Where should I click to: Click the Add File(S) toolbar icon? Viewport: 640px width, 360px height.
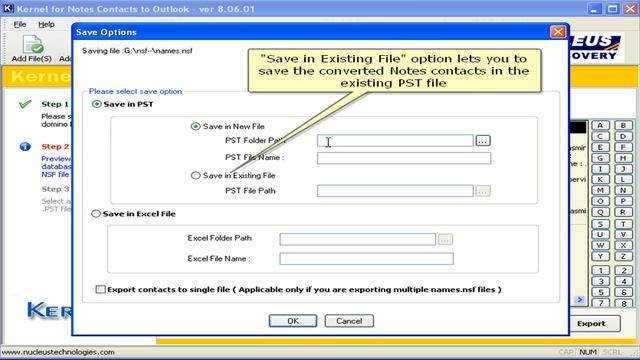tap(32, 49)
